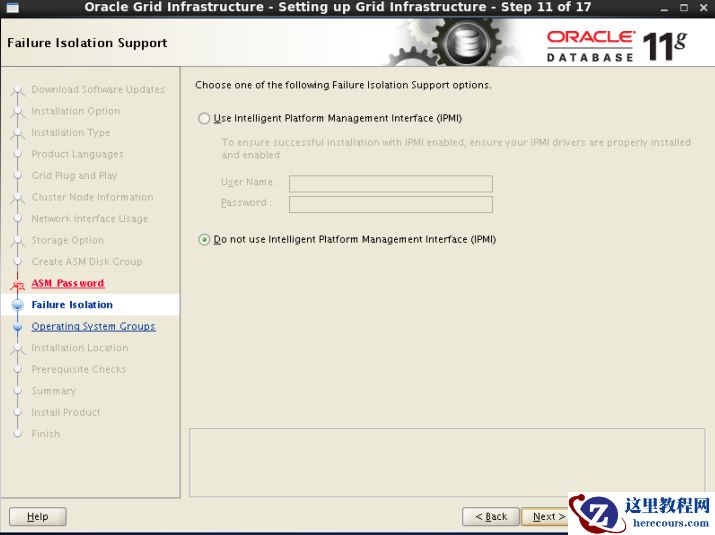
Task: Go to ASM Password step
Action: pyautogui.click(x=68, y=283)
